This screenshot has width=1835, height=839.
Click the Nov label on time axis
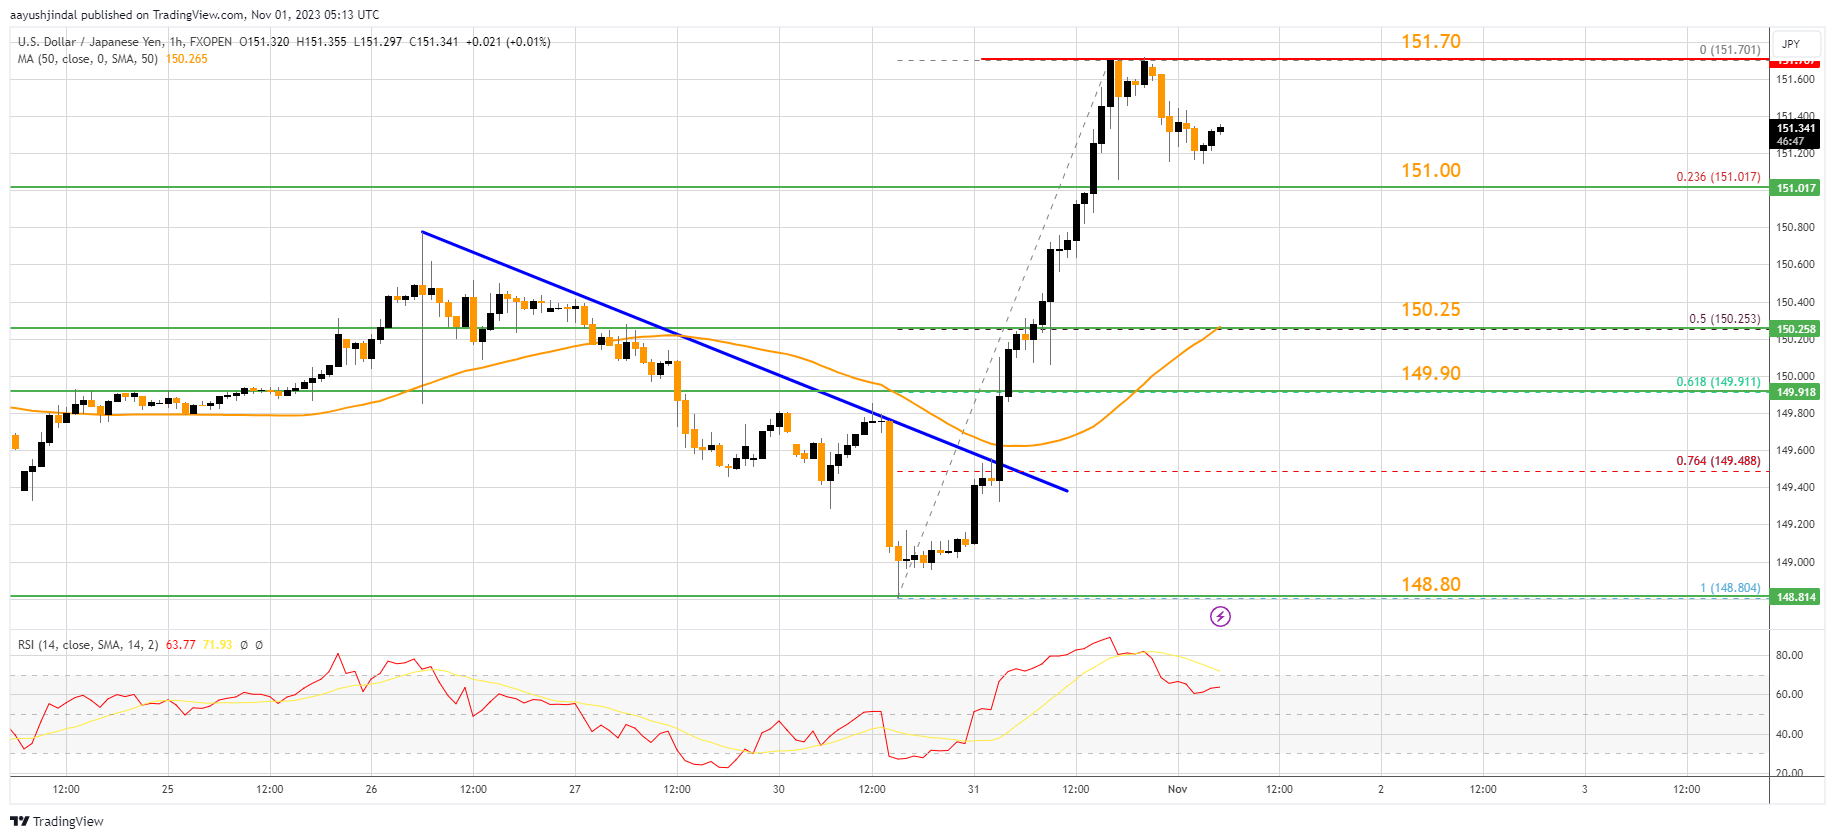pyautogui.click(x=1177, y=789)
